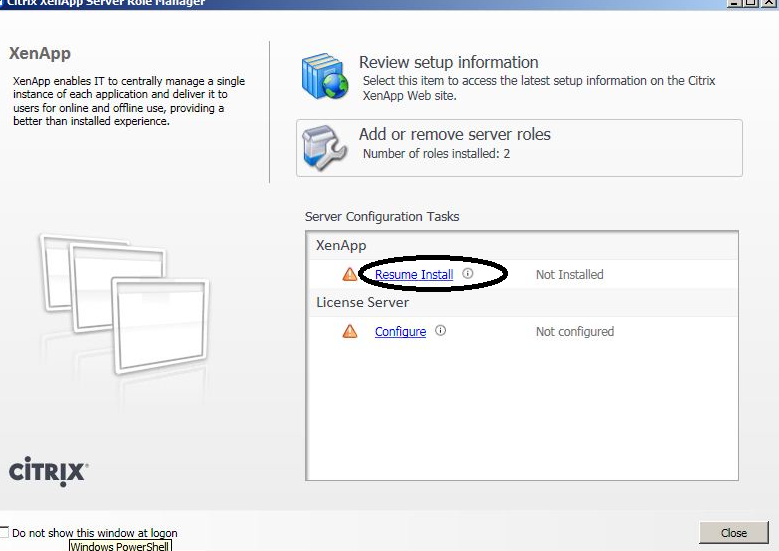Click the warning icon in License Server row
This screenshot has height=551, width=779.
[350, 331]
